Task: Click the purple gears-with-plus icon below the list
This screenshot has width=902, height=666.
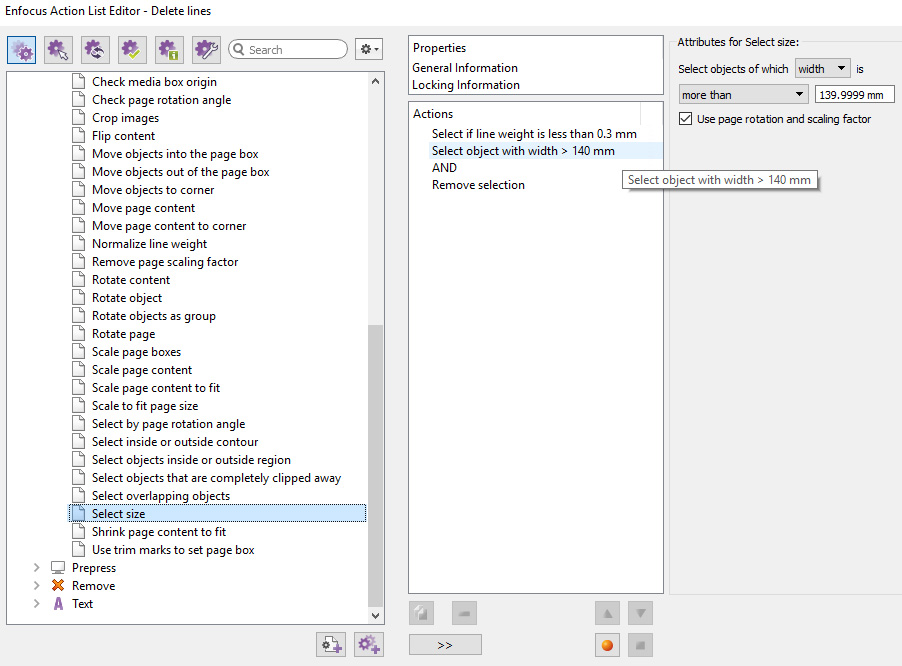Action: coord(369,645)
